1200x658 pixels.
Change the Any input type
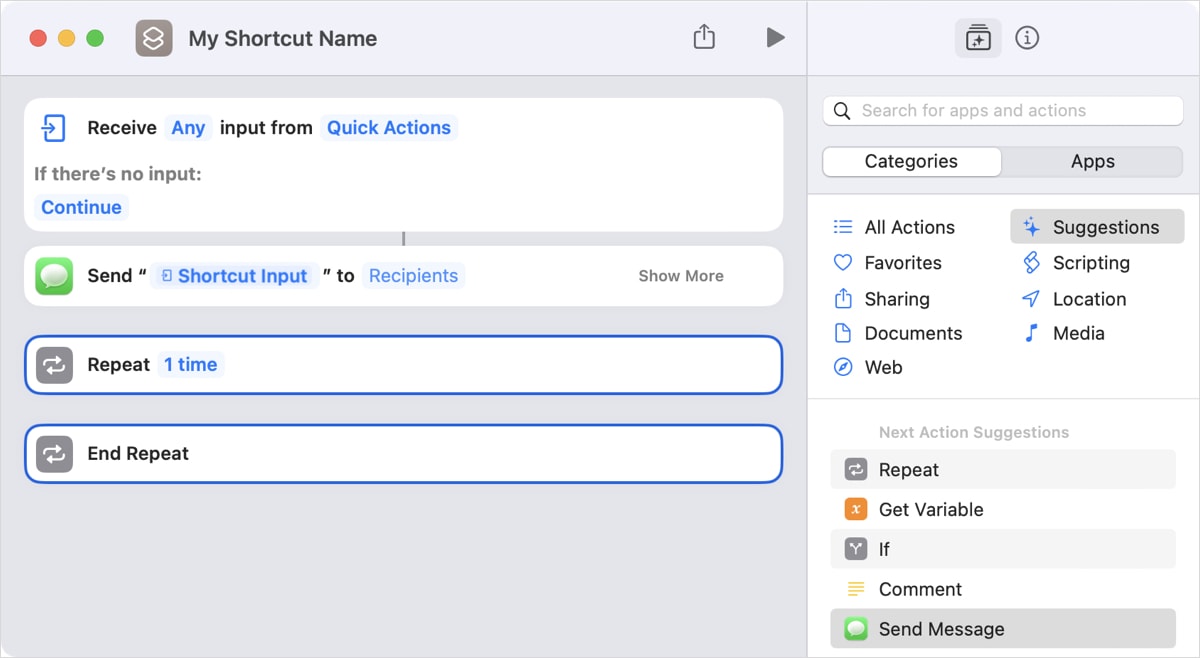pyautogui.click(x=188, y=127)
